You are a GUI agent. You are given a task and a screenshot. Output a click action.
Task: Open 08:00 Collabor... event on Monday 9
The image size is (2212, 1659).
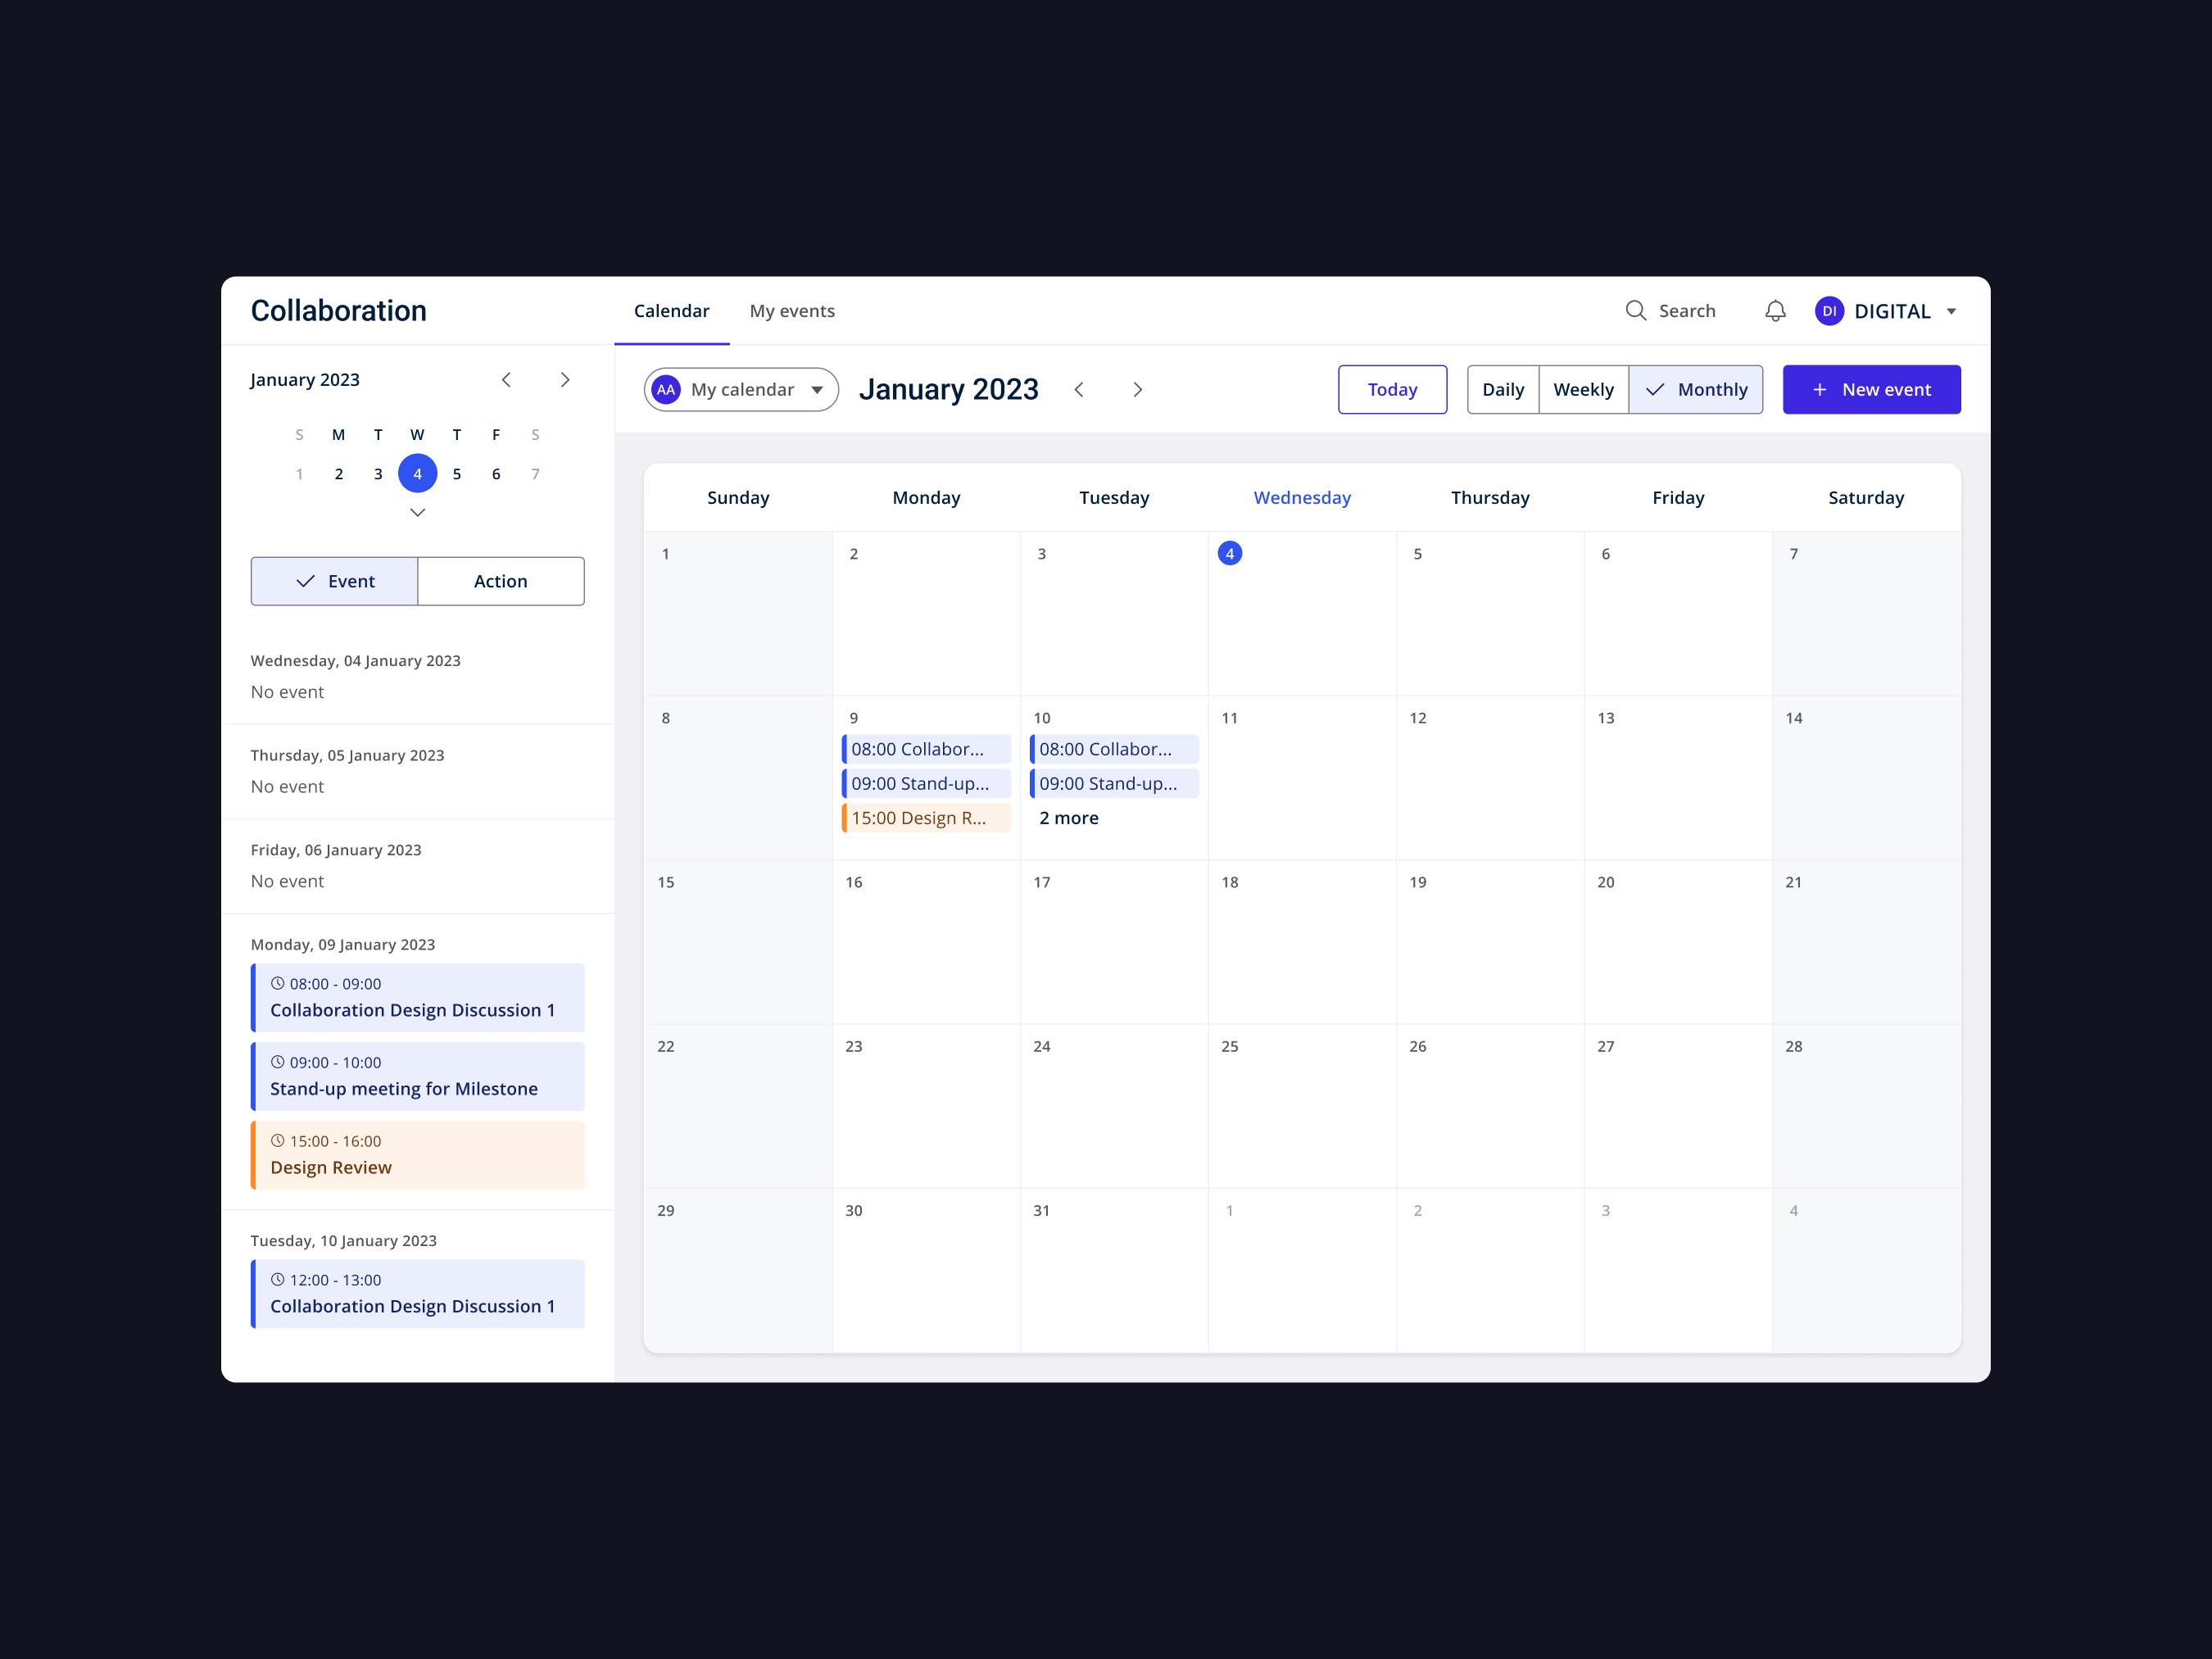pos(926,749)
